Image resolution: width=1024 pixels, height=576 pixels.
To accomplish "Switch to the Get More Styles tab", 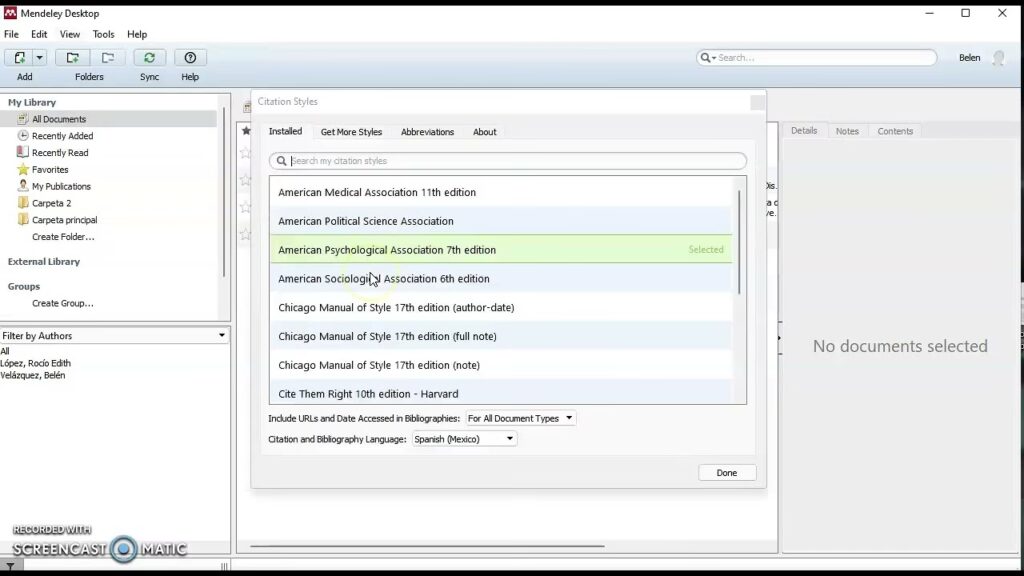I will point(351,132).
